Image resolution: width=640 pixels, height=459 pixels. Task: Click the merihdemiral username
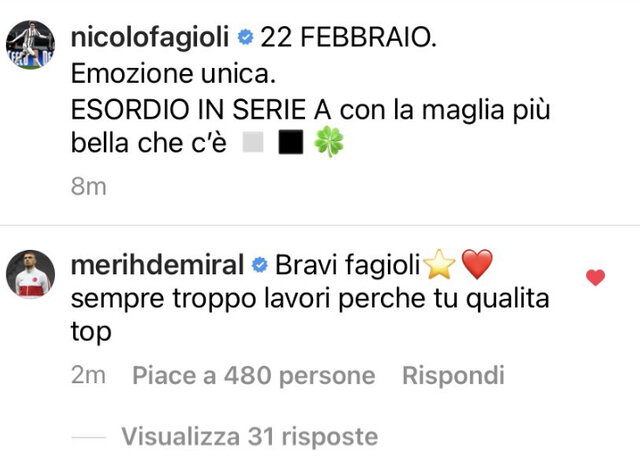tap(157, 265)
